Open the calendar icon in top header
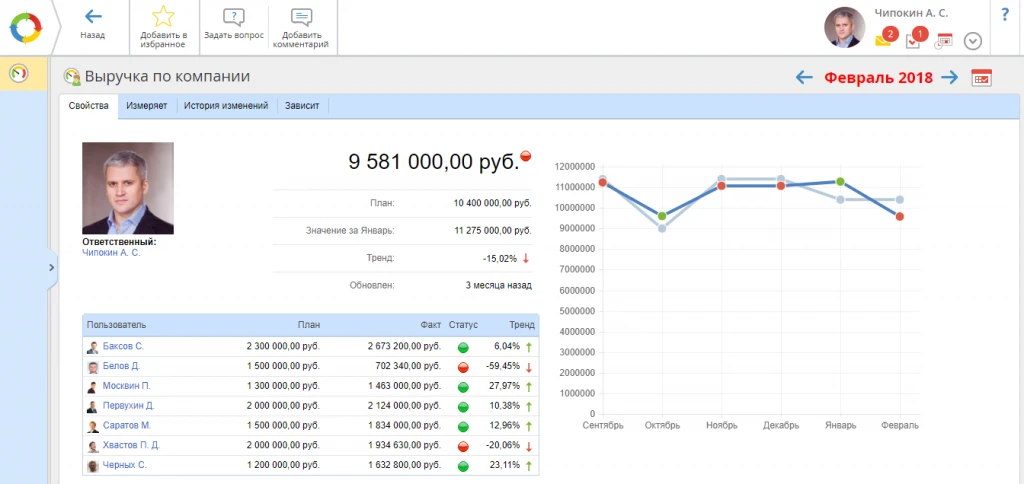The width and height of the screenshot is (1024, 484). pos(943,41)
